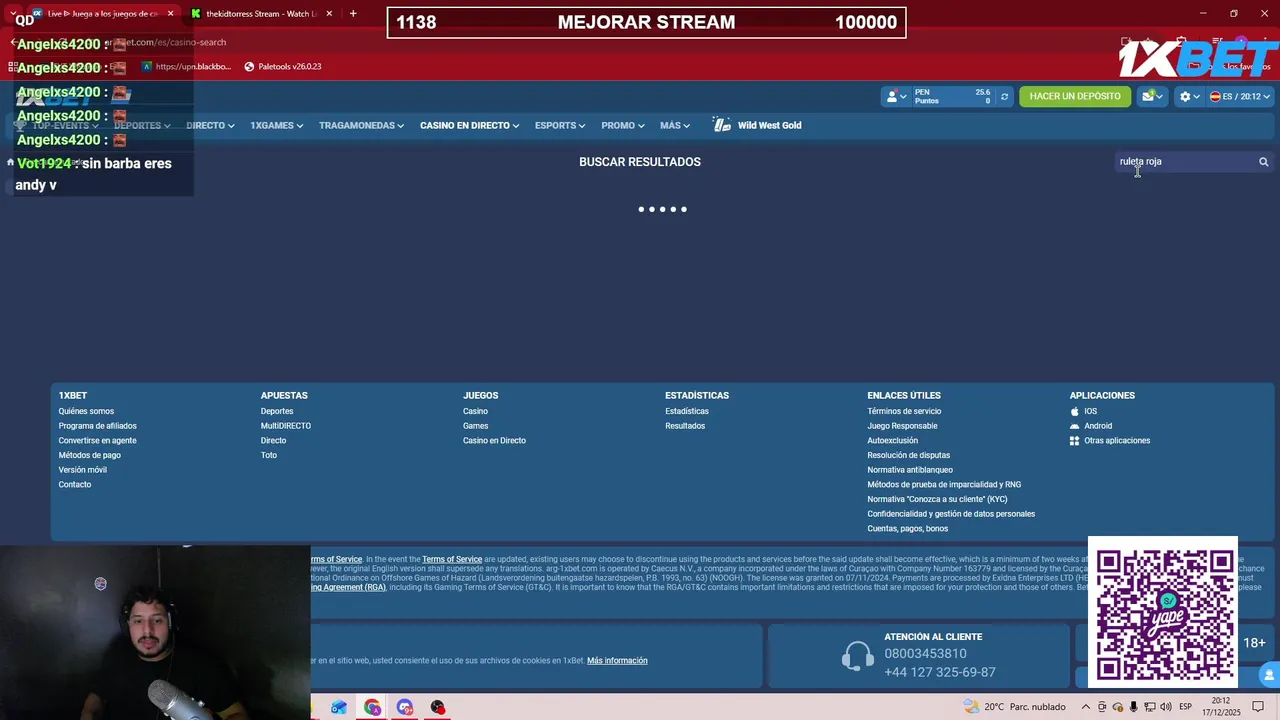
Task: Close the thekidtorress Stream tab
Action: pyautogui.click(x=329, y=14)
